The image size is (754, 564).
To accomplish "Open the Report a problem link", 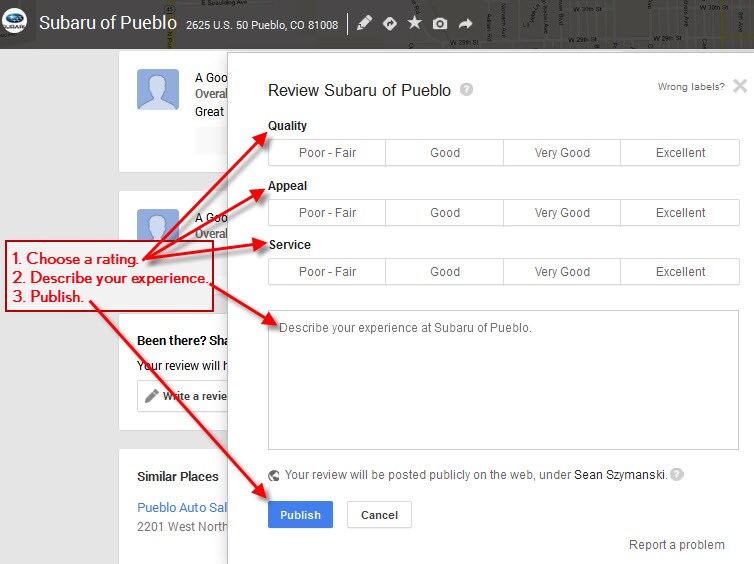I will pyautogui.click(x=676, y=545).
